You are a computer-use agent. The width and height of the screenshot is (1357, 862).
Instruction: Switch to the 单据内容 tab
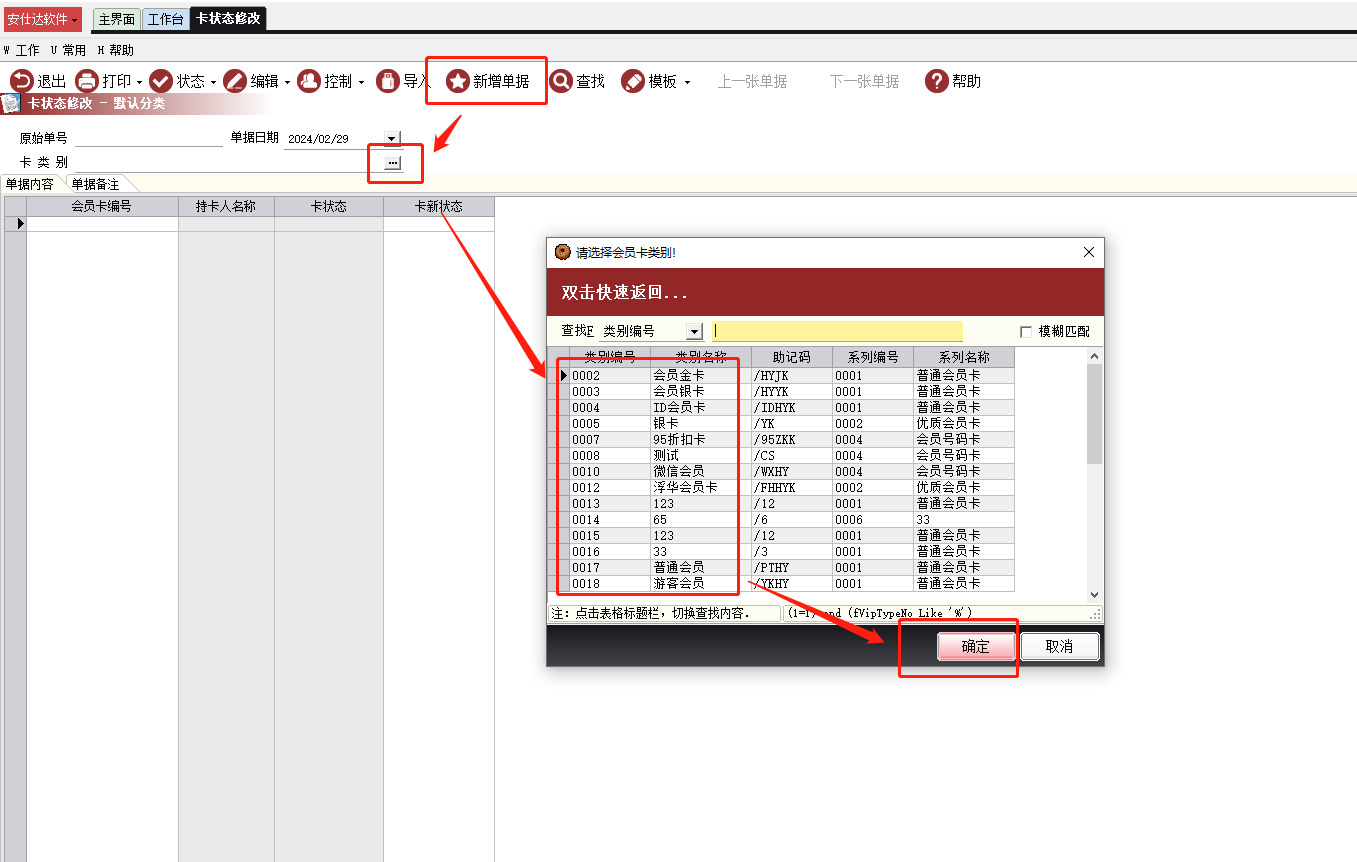30,184
